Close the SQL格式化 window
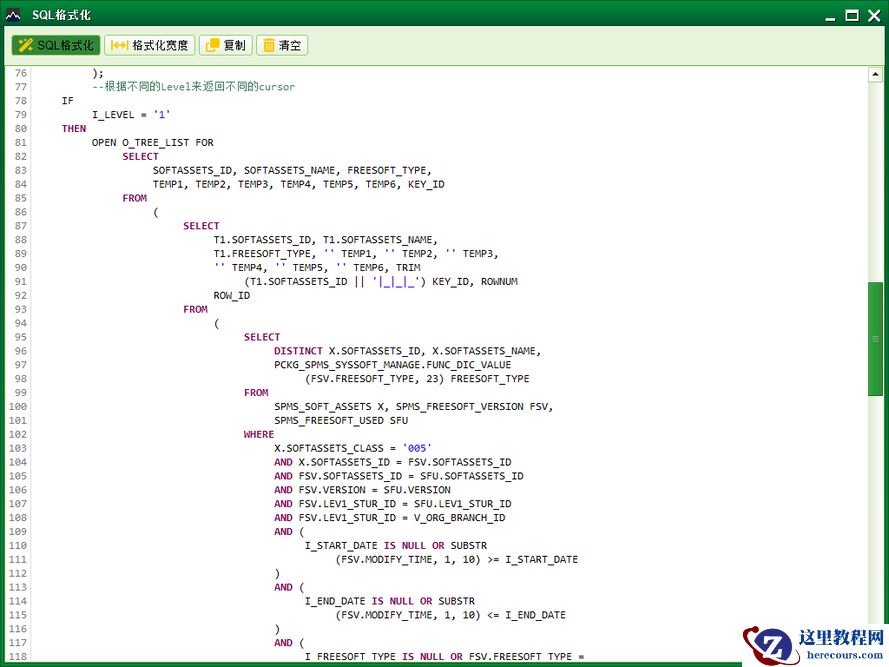The width and height of the screenshot is (889, 667). [x=874, y=15]
